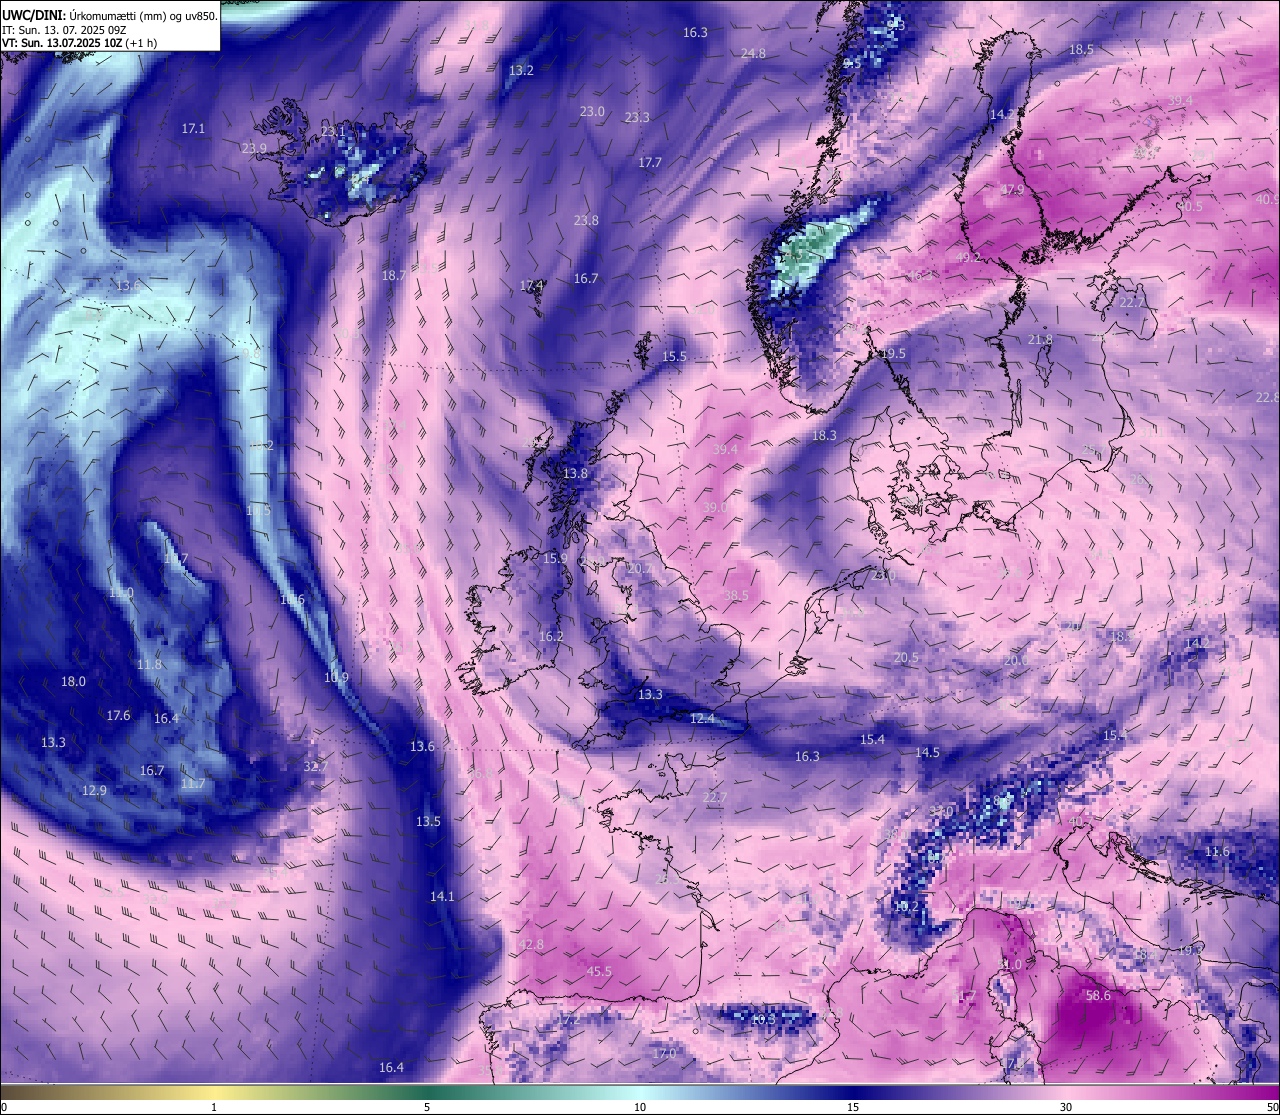Click the 30 tick on the colour scale
Image resolution: width=1280 pixels, height=1115 pixels.
click(x=1066, y=1107)
